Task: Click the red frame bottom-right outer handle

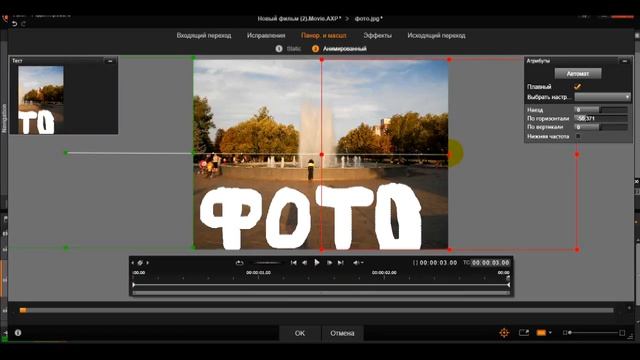Action: pos(577,249)
